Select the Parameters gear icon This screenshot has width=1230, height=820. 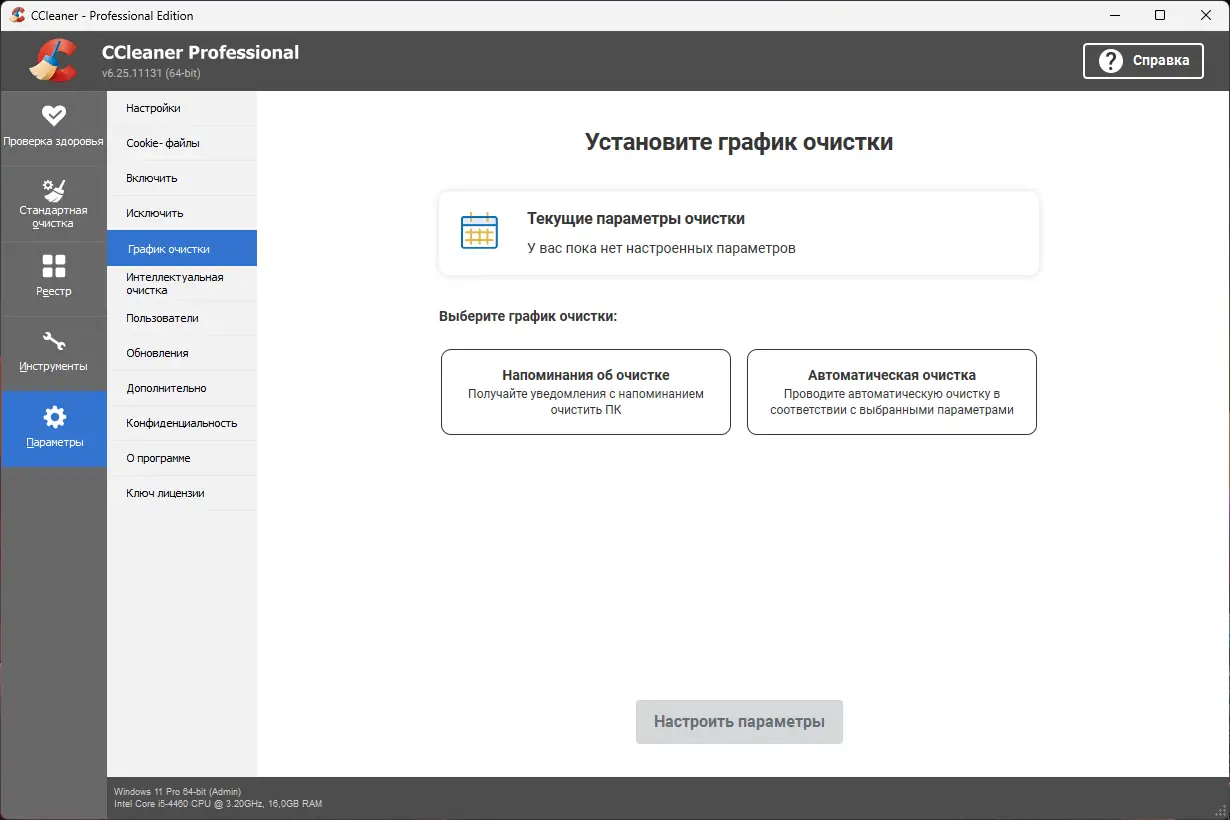[54, 417]
